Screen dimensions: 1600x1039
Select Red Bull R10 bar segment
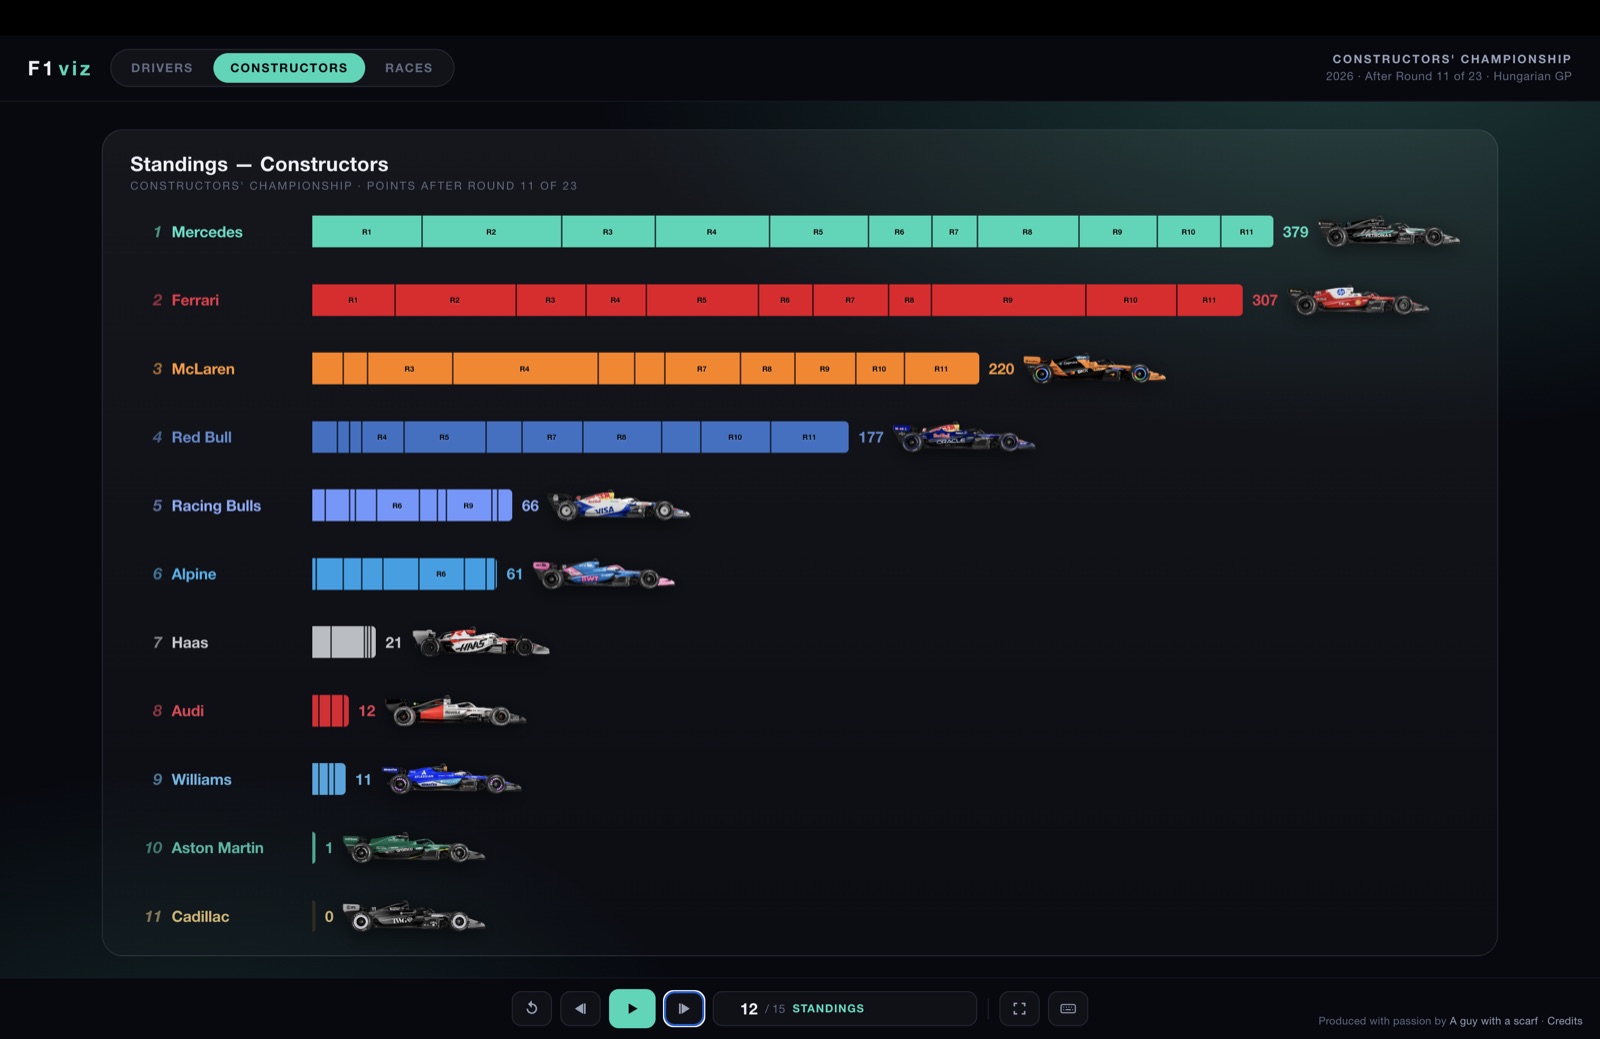pyautogui.click(x=735, y=437)
